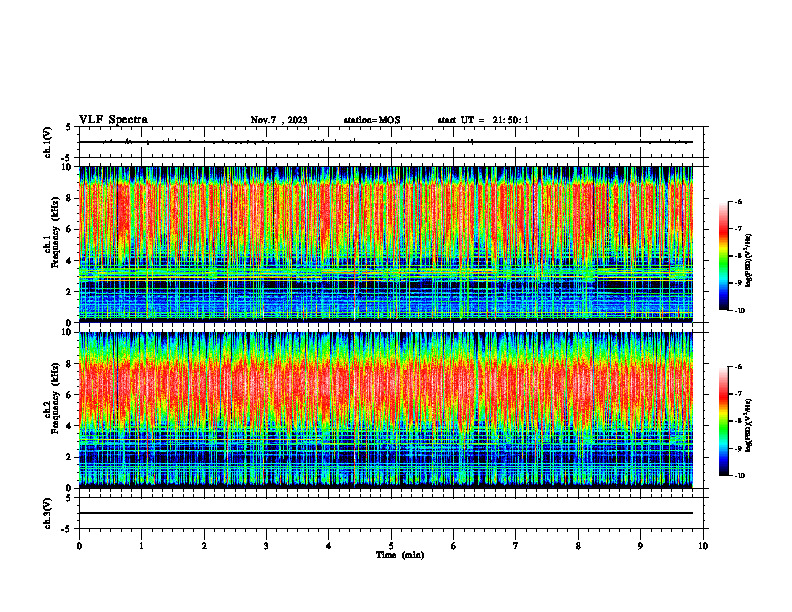Click the ch.2 spectrogram plot area
This screenshot has width=792, height=612.
point(386,410)
